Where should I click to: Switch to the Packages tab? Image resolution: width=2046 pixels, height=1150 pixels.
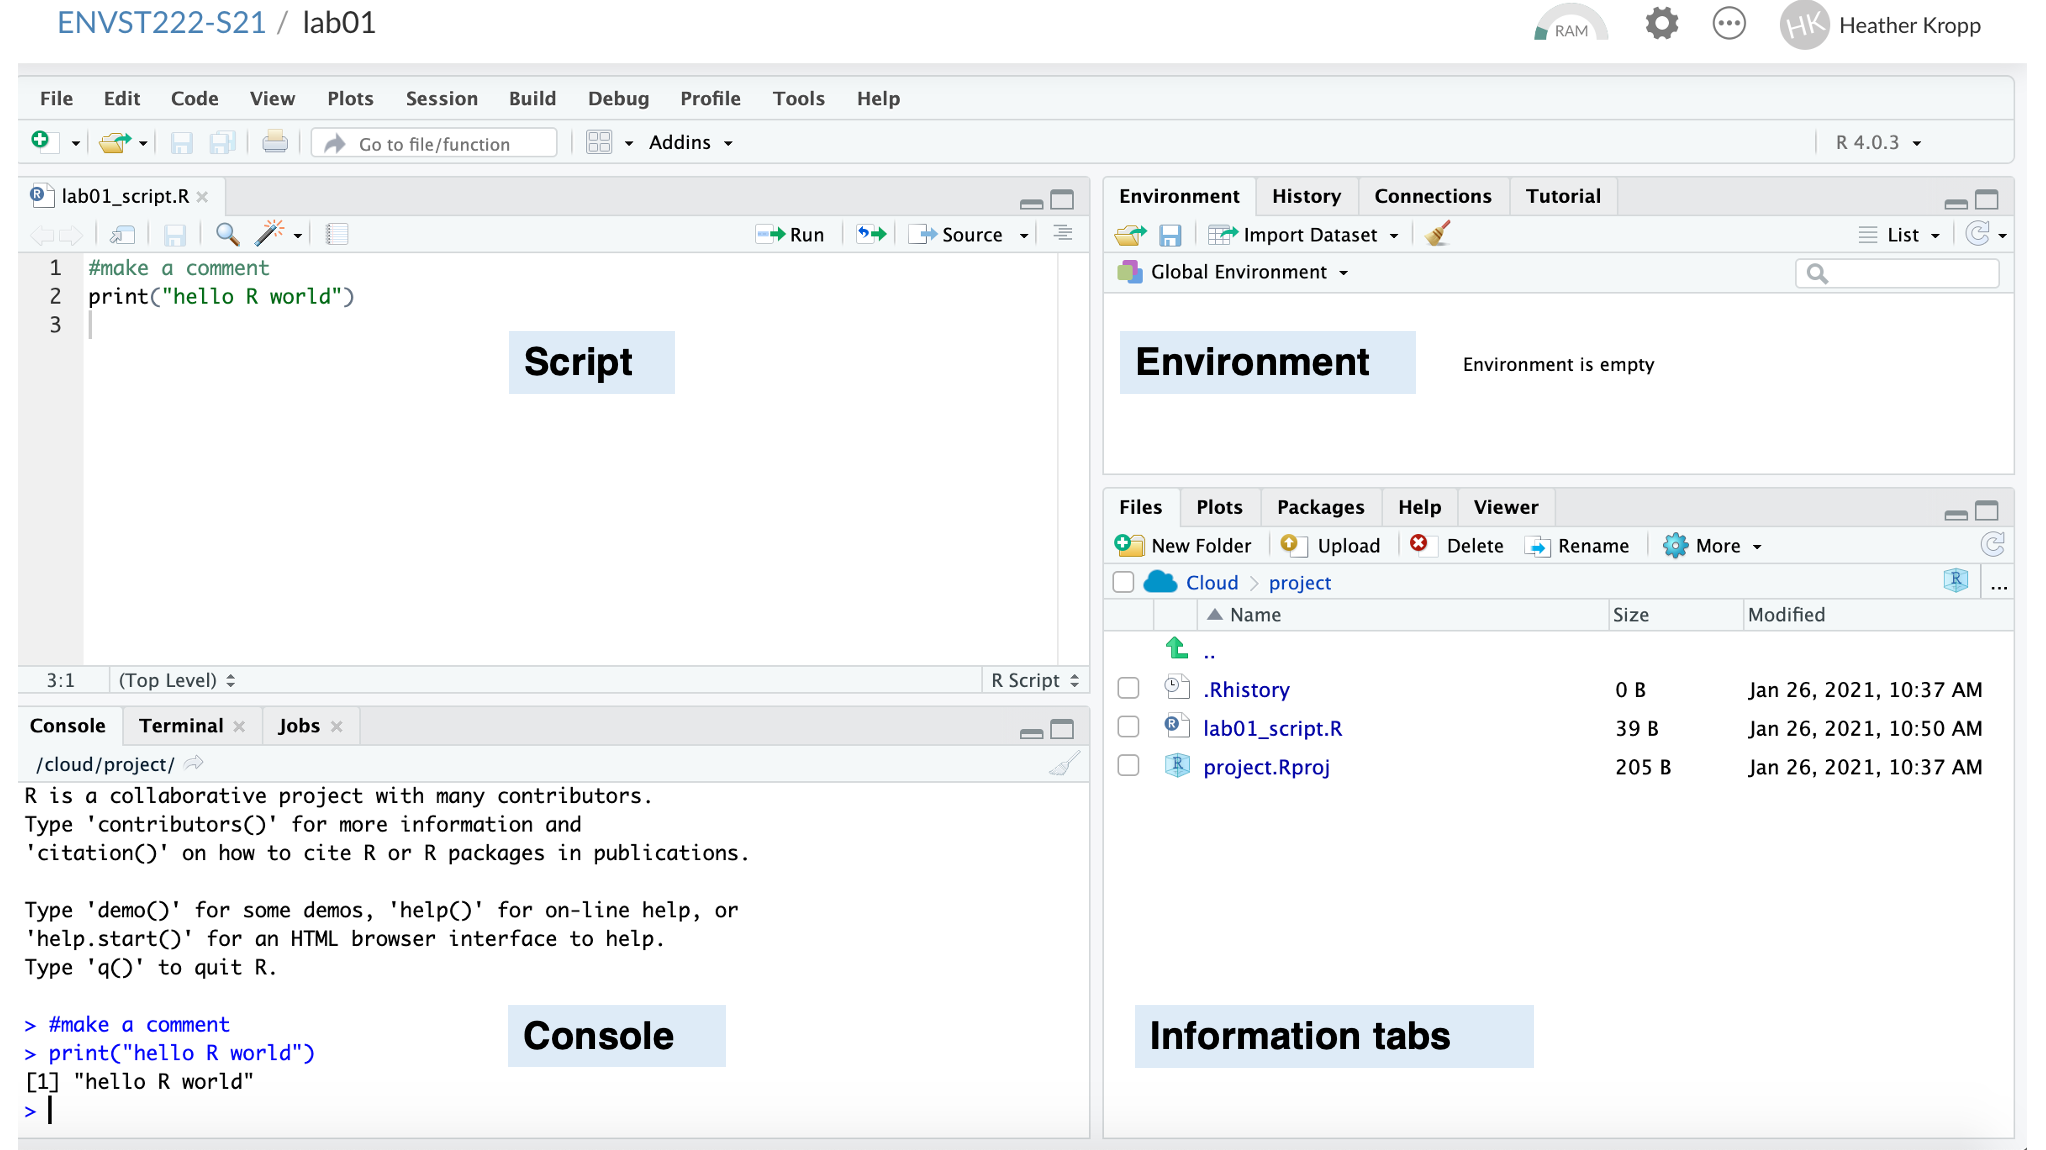(x=1320, y=507)
